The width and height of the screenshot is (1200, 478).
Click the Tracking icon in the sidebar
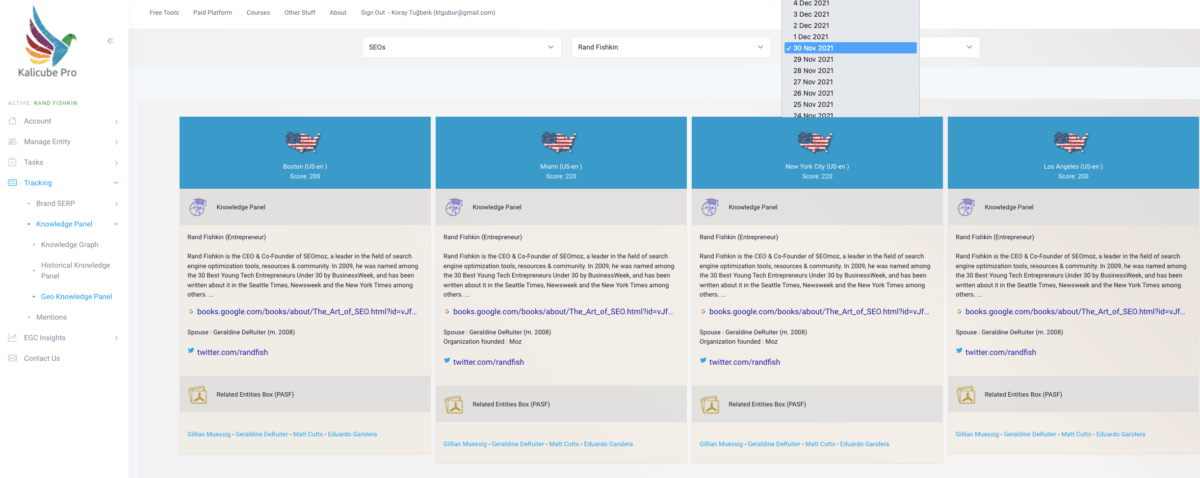pyautogui.click(x=13, y=183)
